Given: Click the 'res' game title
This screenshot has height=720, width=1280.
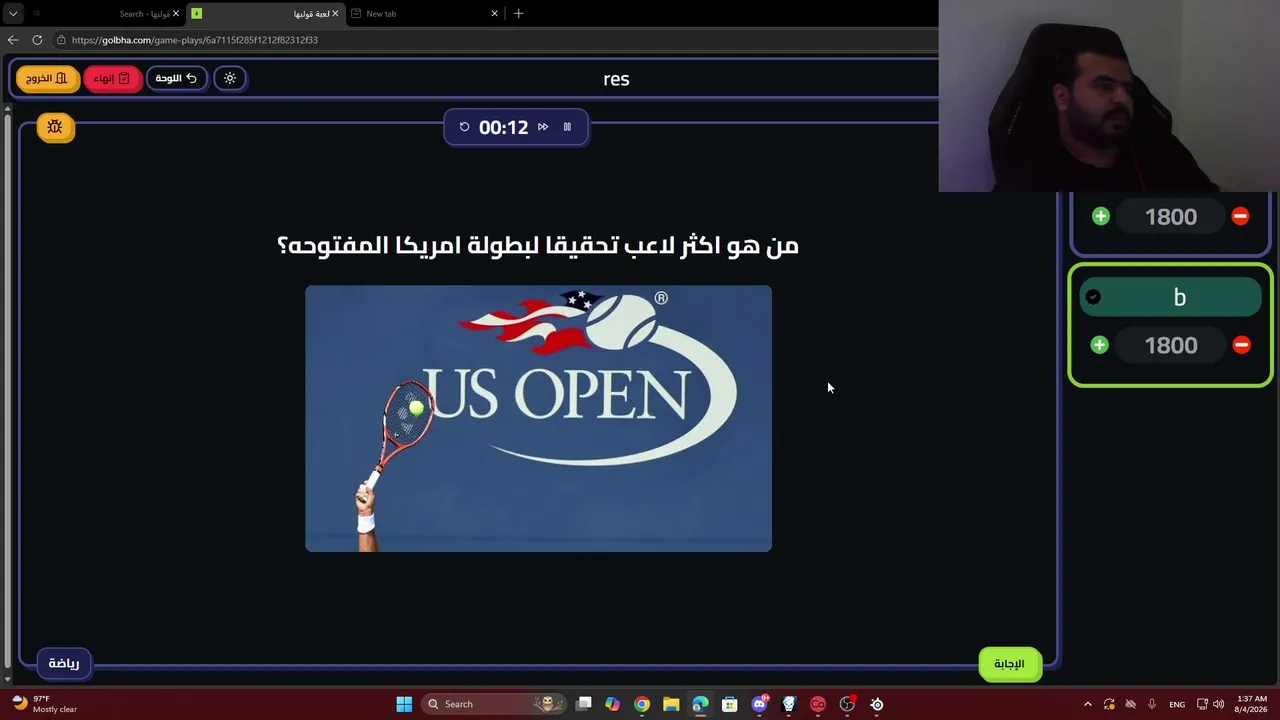Looking at the screenshot, I should point(616,79).
